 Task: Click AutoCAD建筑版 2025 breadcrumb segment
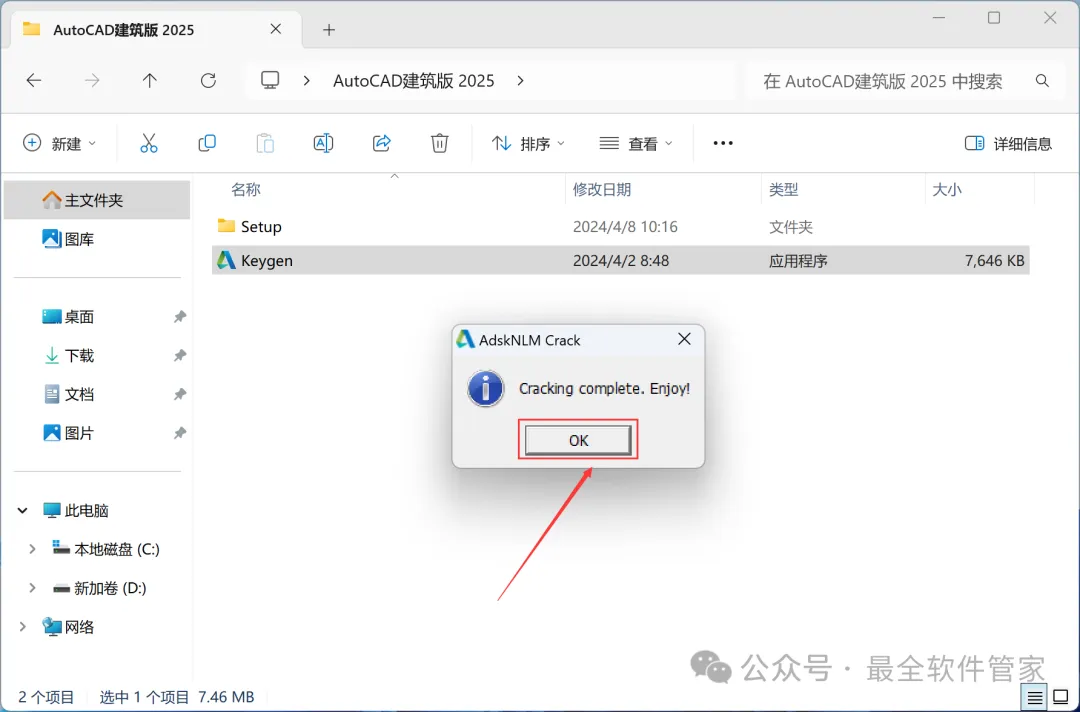[x=414, y=81]
